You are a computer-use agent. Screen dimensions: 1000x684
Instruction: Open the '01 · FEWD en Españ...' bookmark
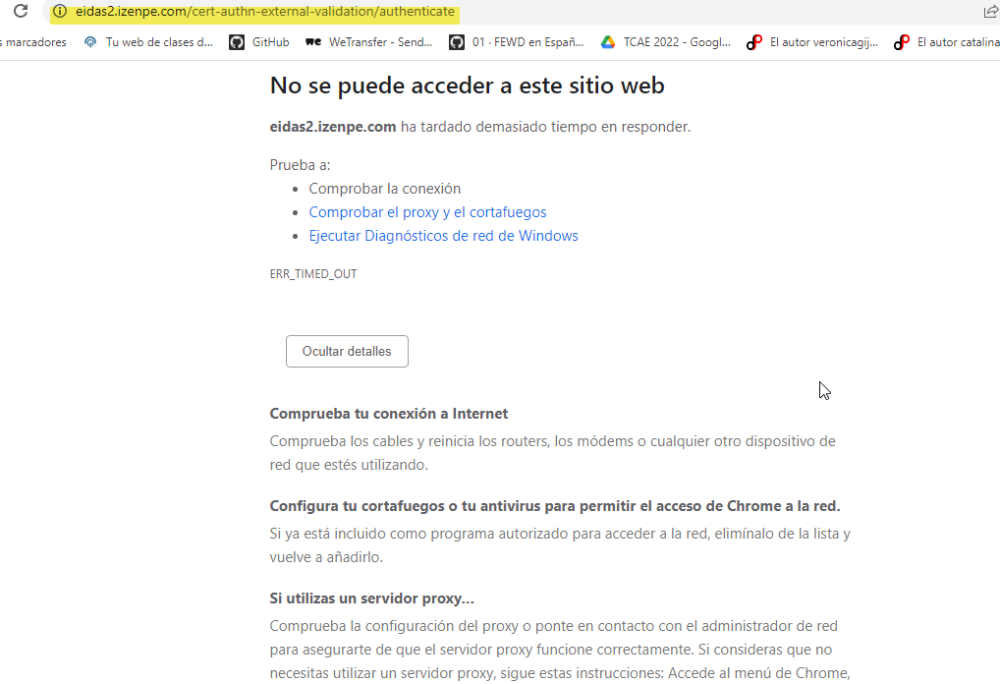click(517, 42)
